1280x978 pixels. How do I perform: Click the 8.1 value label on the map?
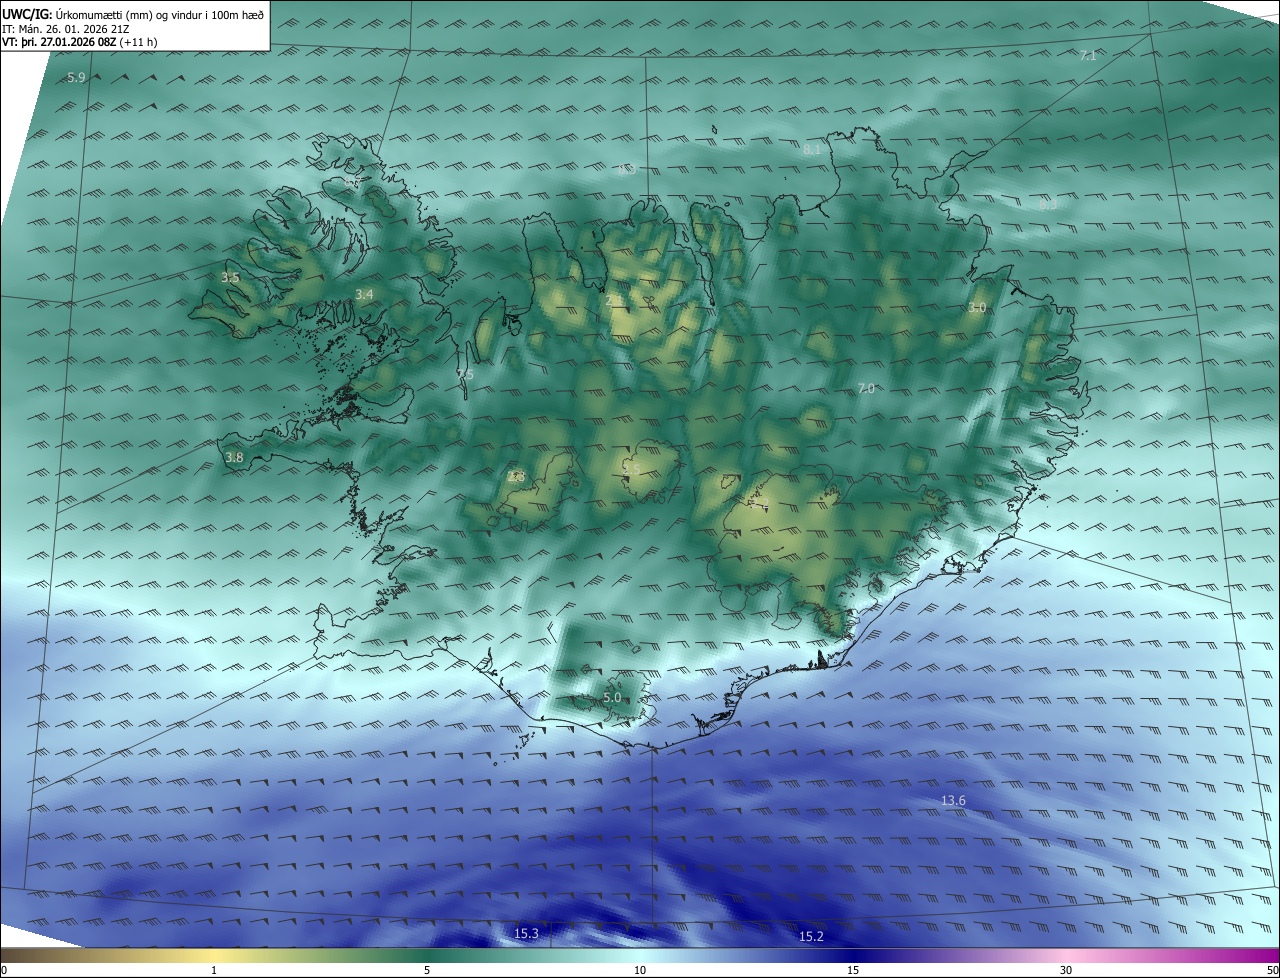coord(812,149)
